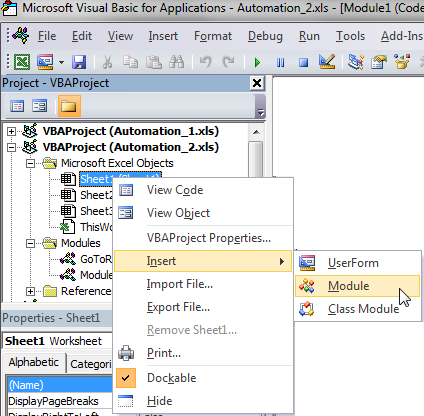This screenshot has height=416, width=424.
Task: Click the Cut scissors icon
Action: point(107,62)
